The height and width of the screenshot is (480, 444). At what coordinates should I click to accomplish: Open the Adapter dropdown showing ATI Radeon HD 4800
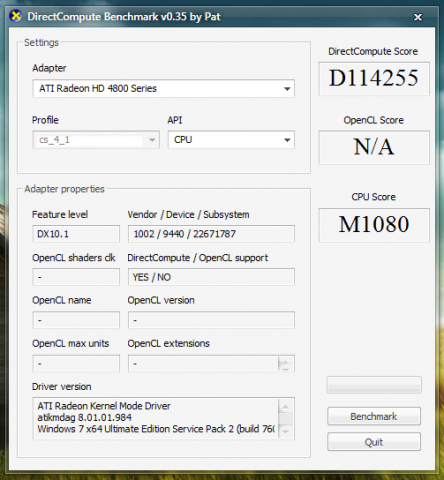click(x=164, y=88)
